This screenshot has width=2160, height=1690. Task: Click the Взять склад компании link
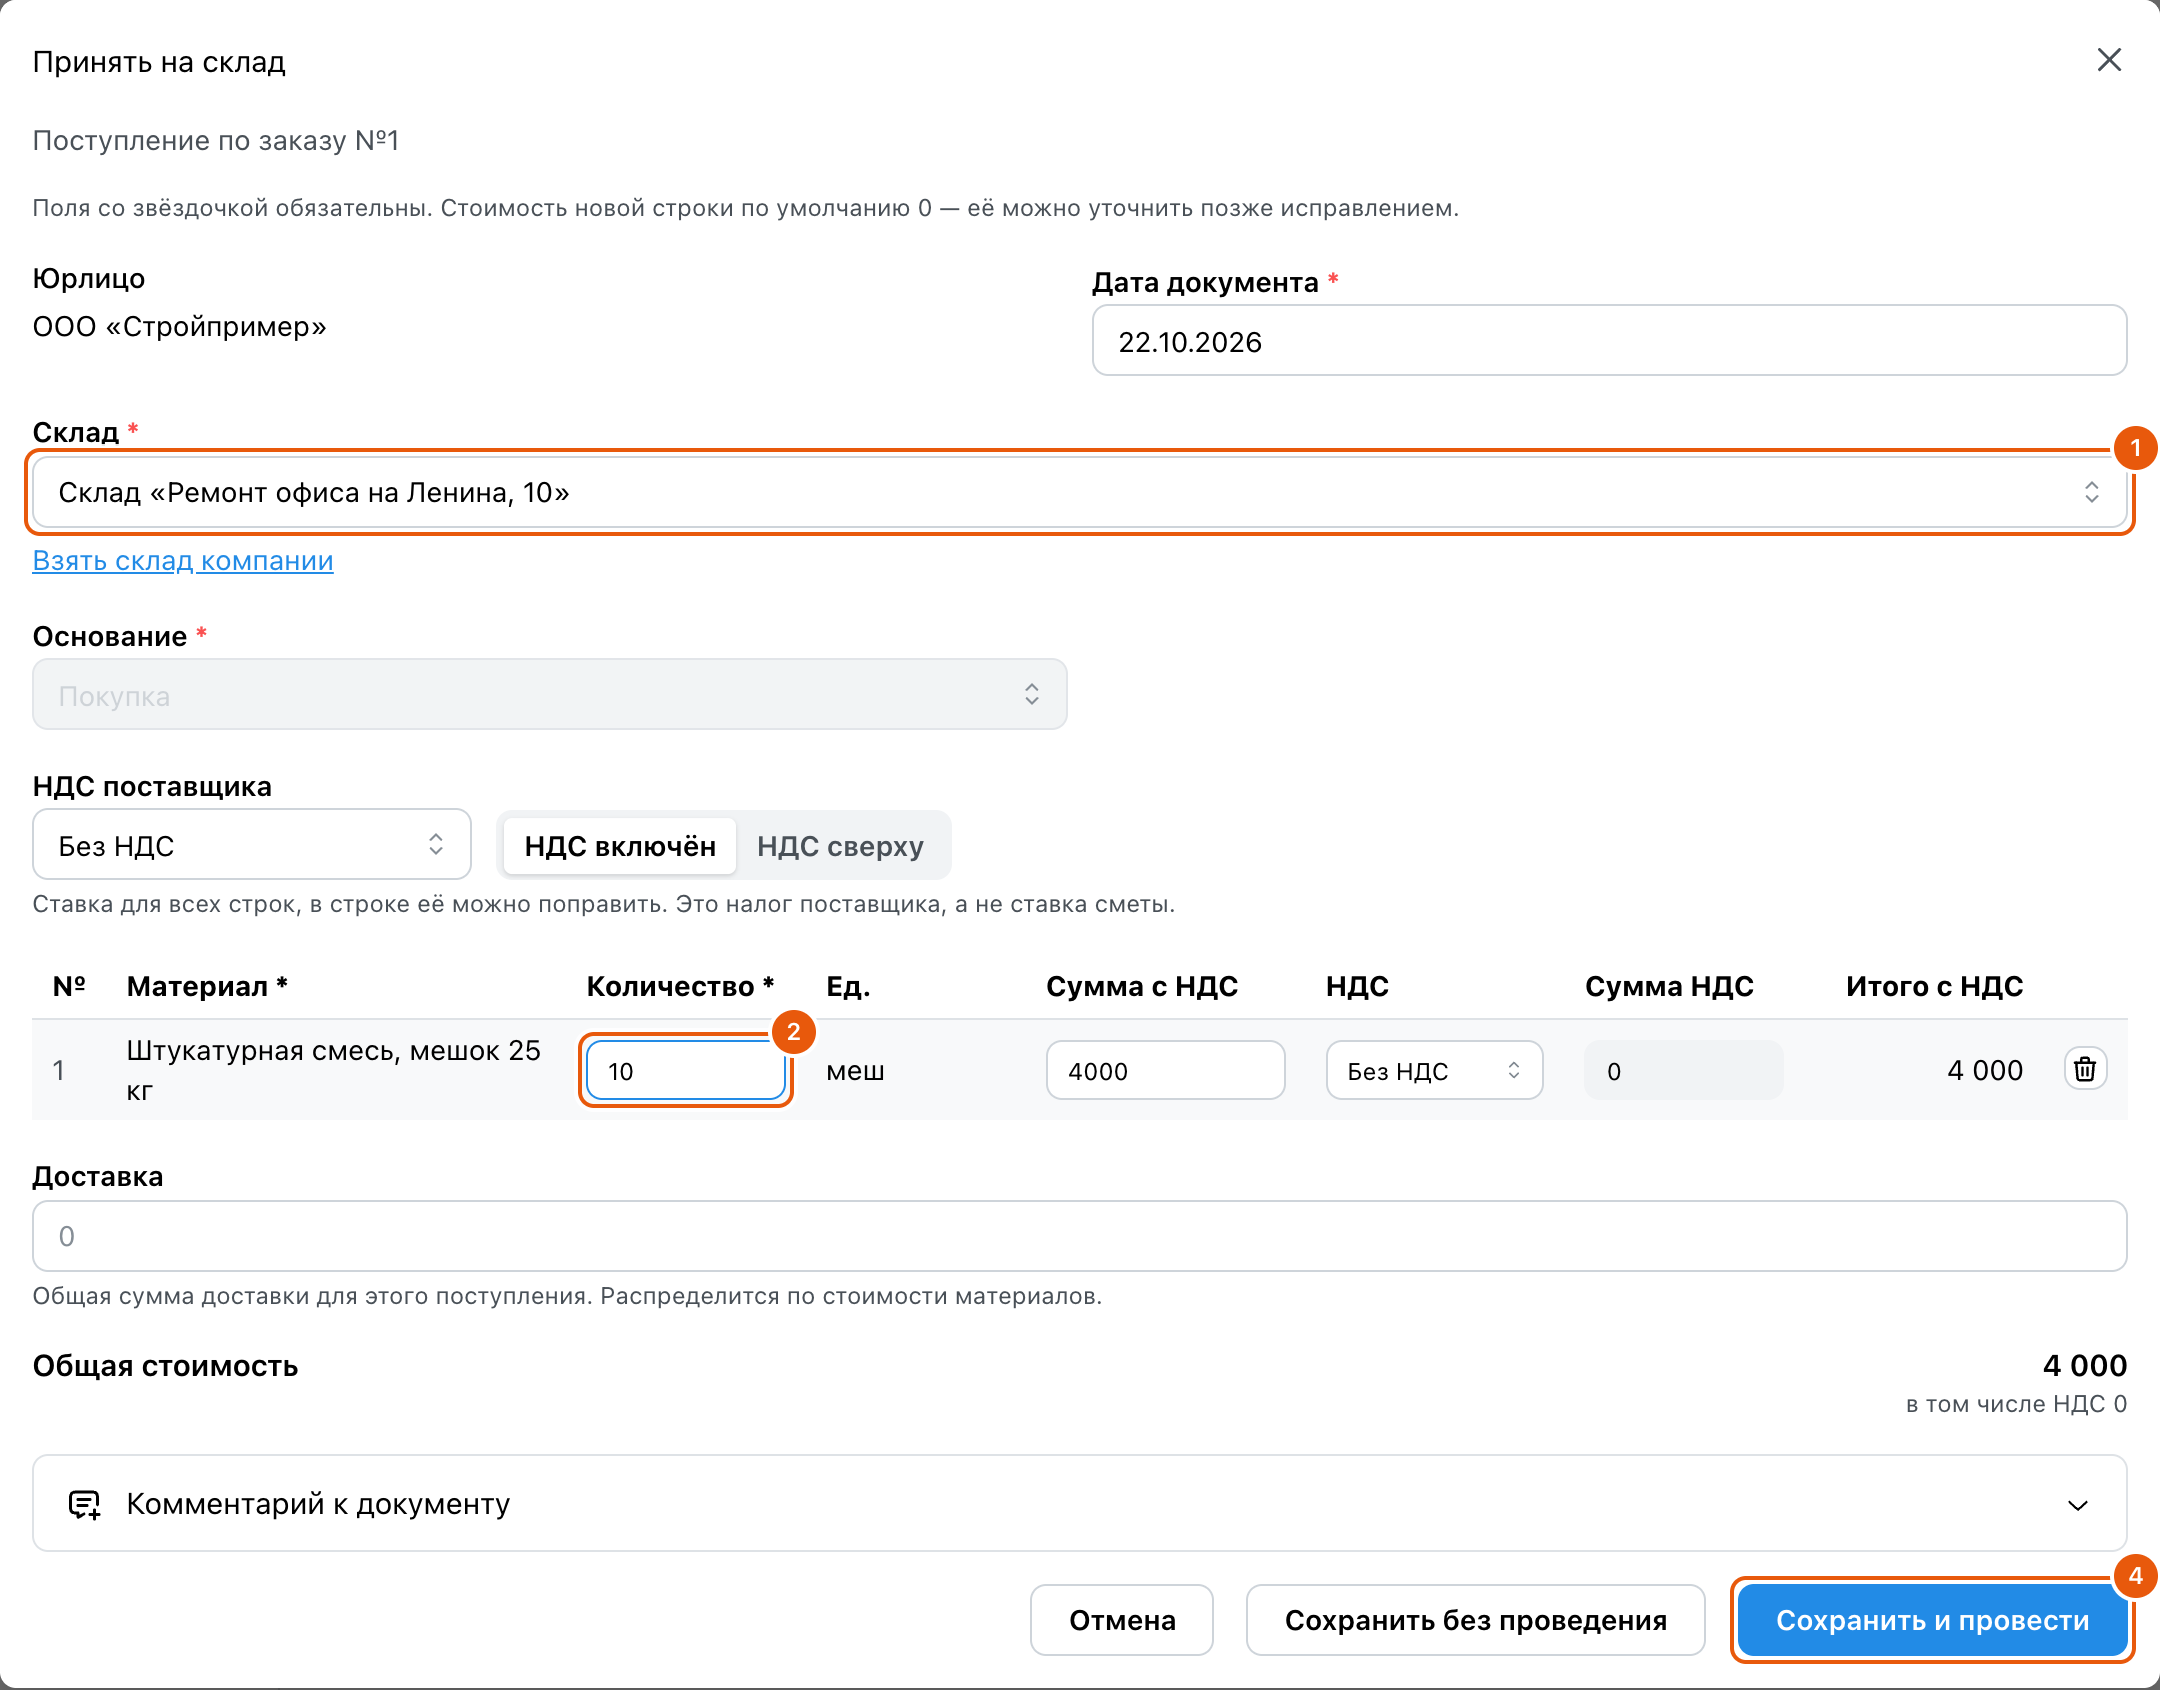[x=183, y=561]
